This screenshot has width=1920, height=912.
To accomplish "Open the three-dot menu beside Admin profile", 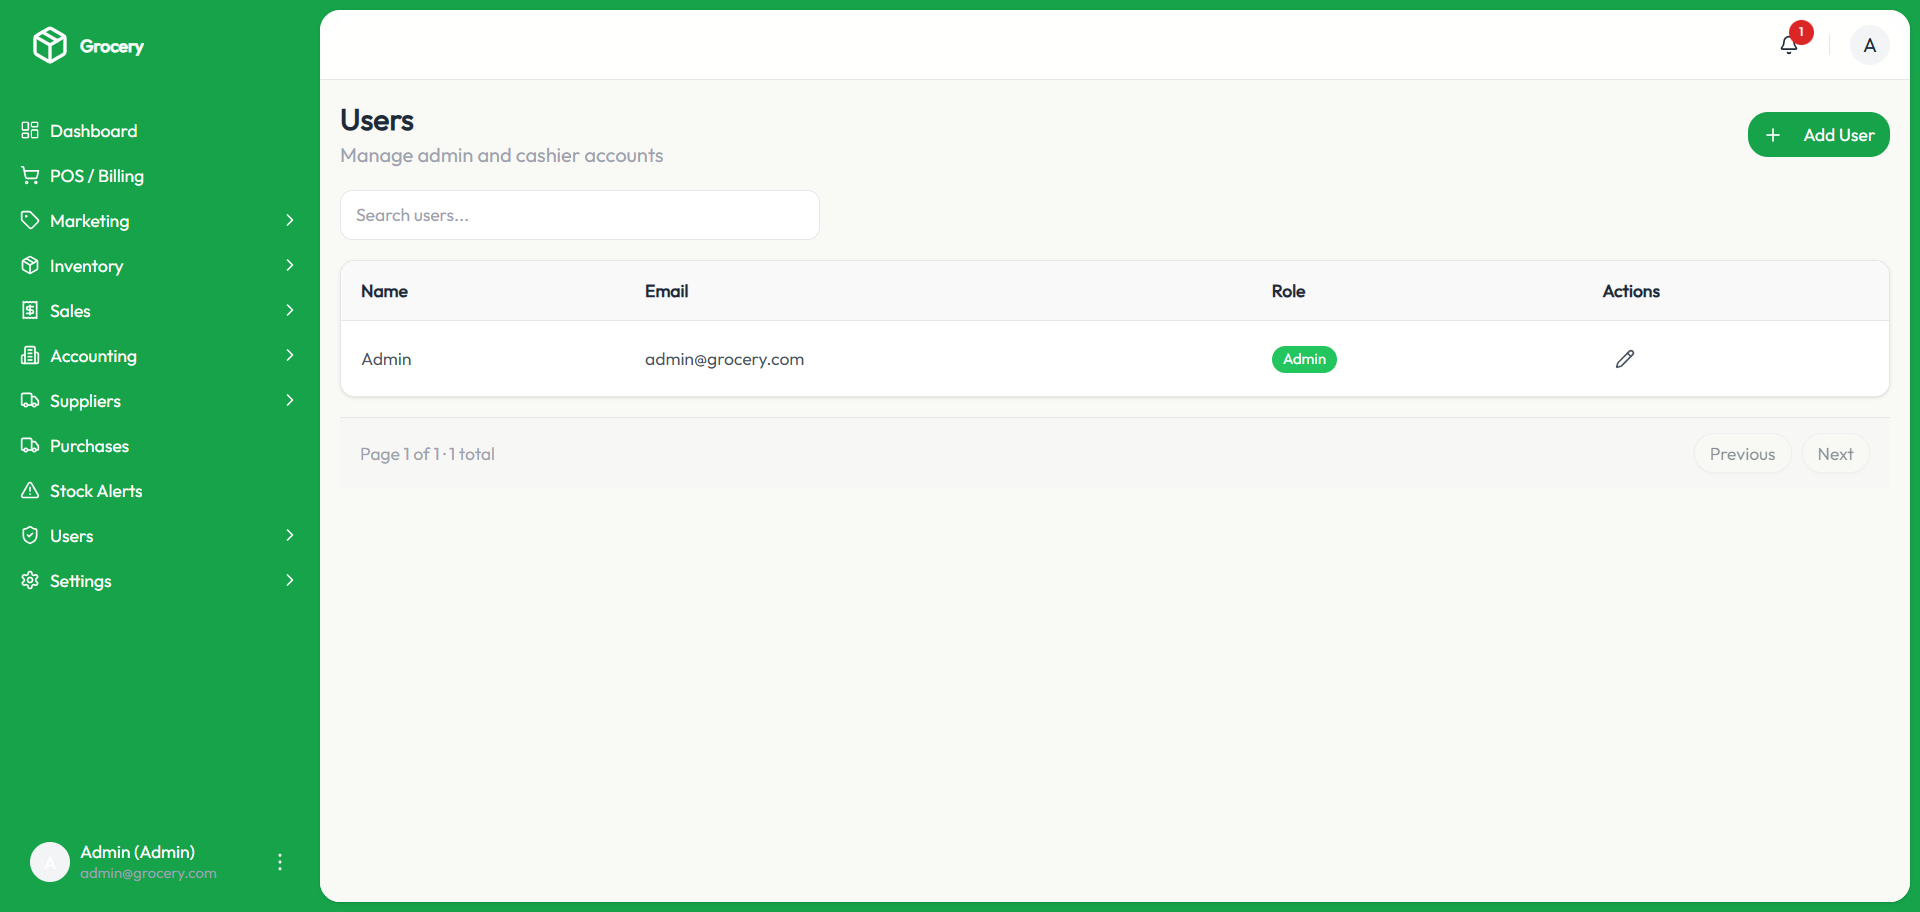I will (280, 862).
